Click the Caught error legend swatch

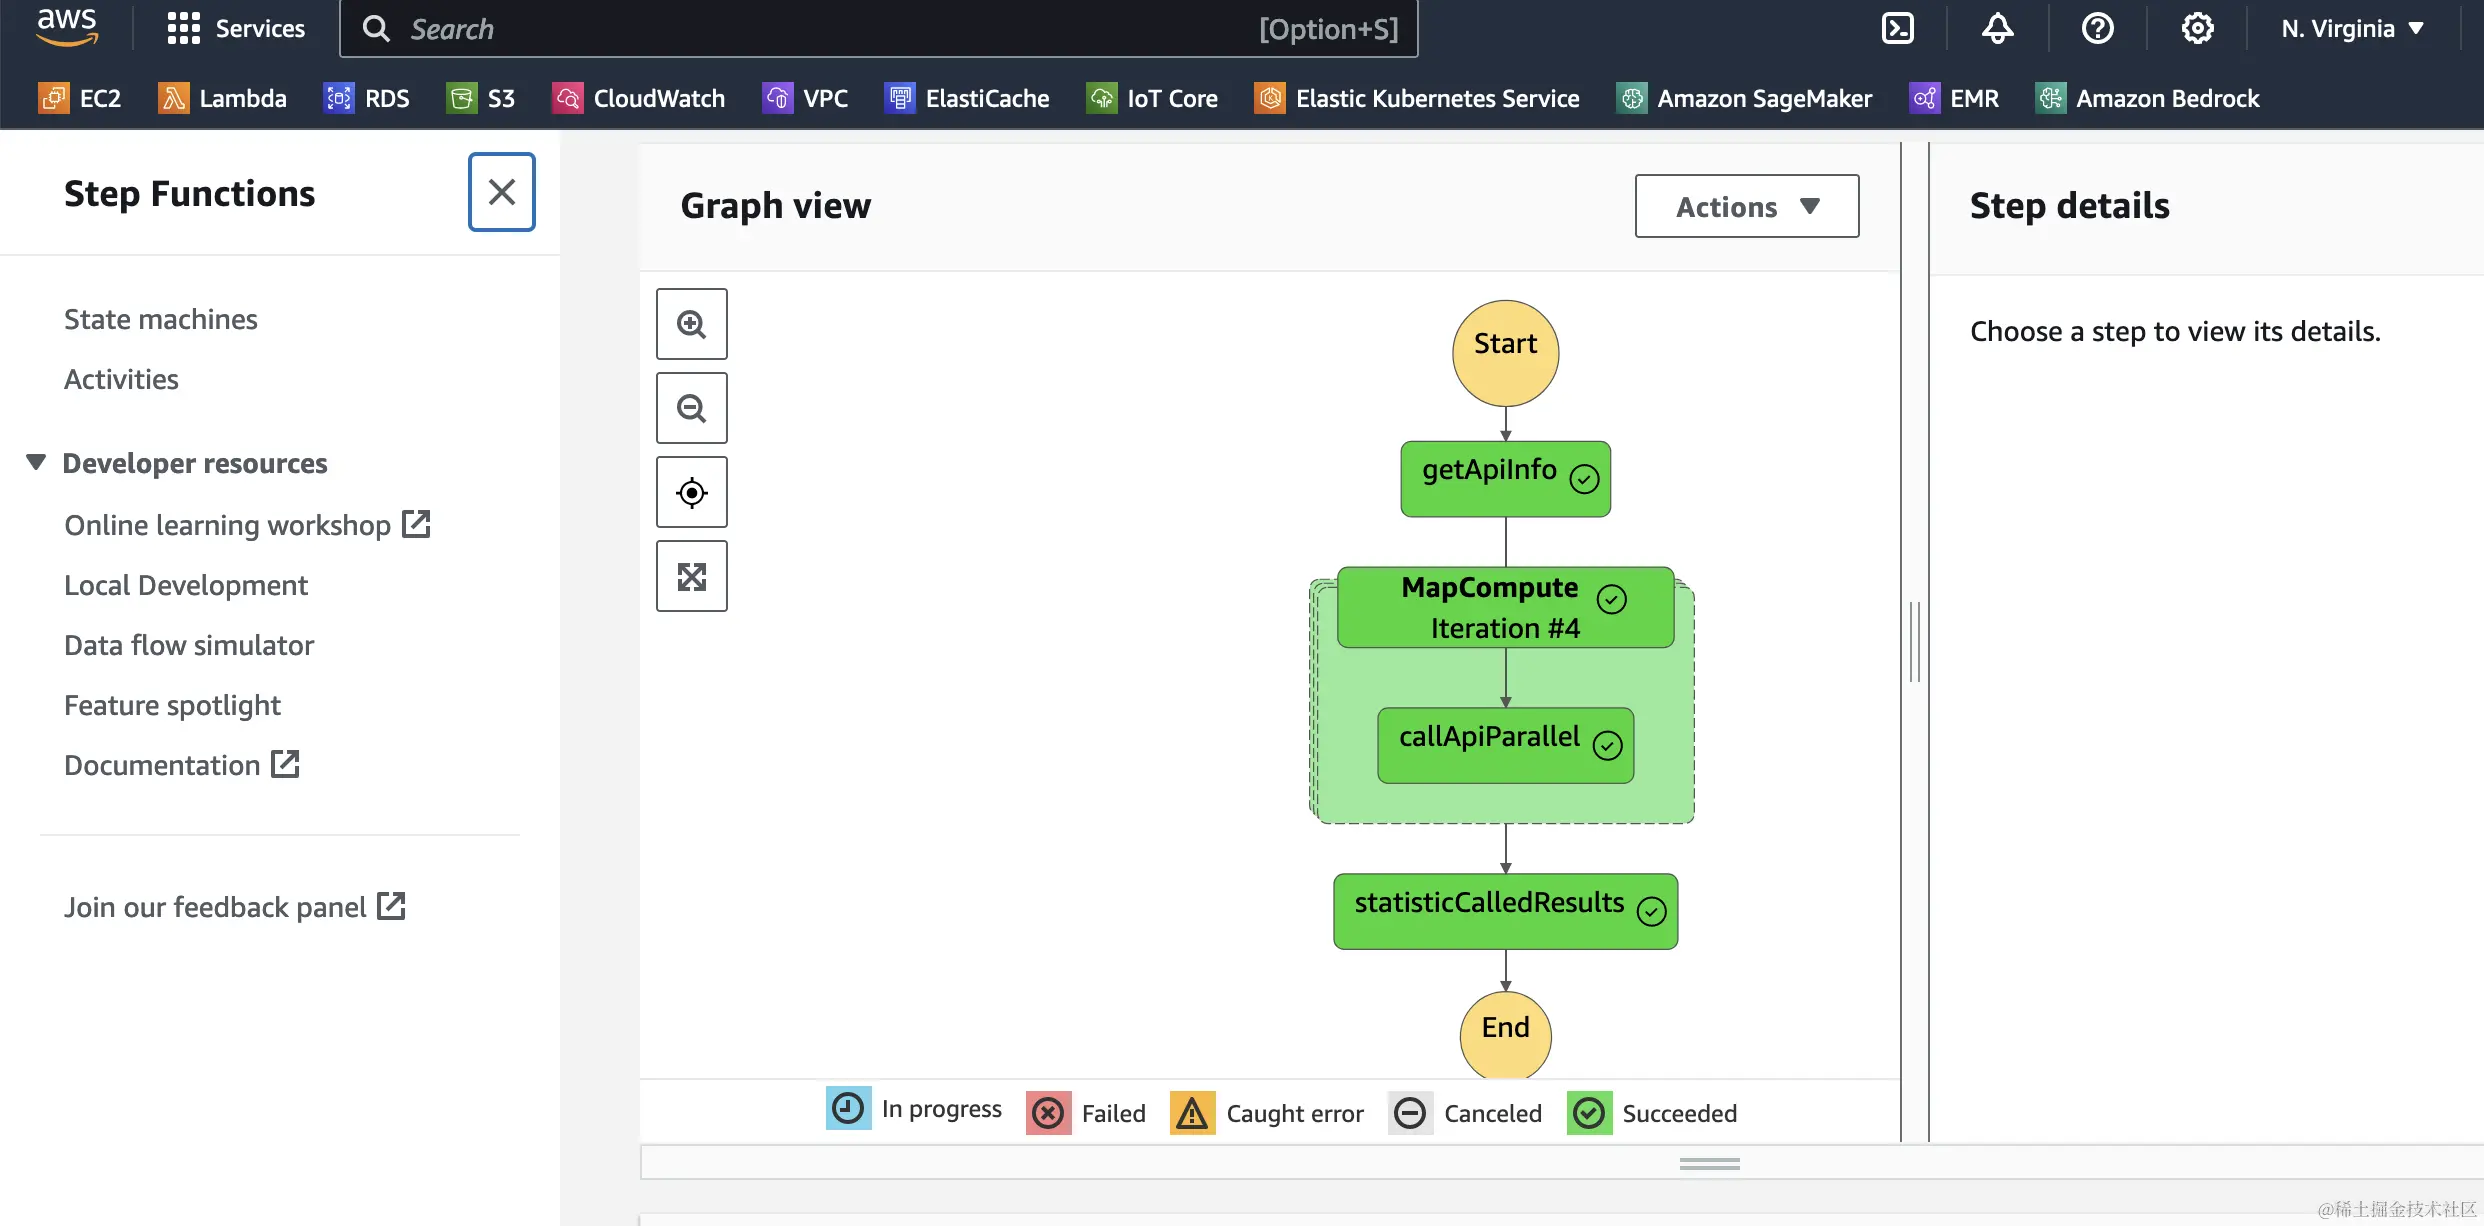[1192, 1113]
